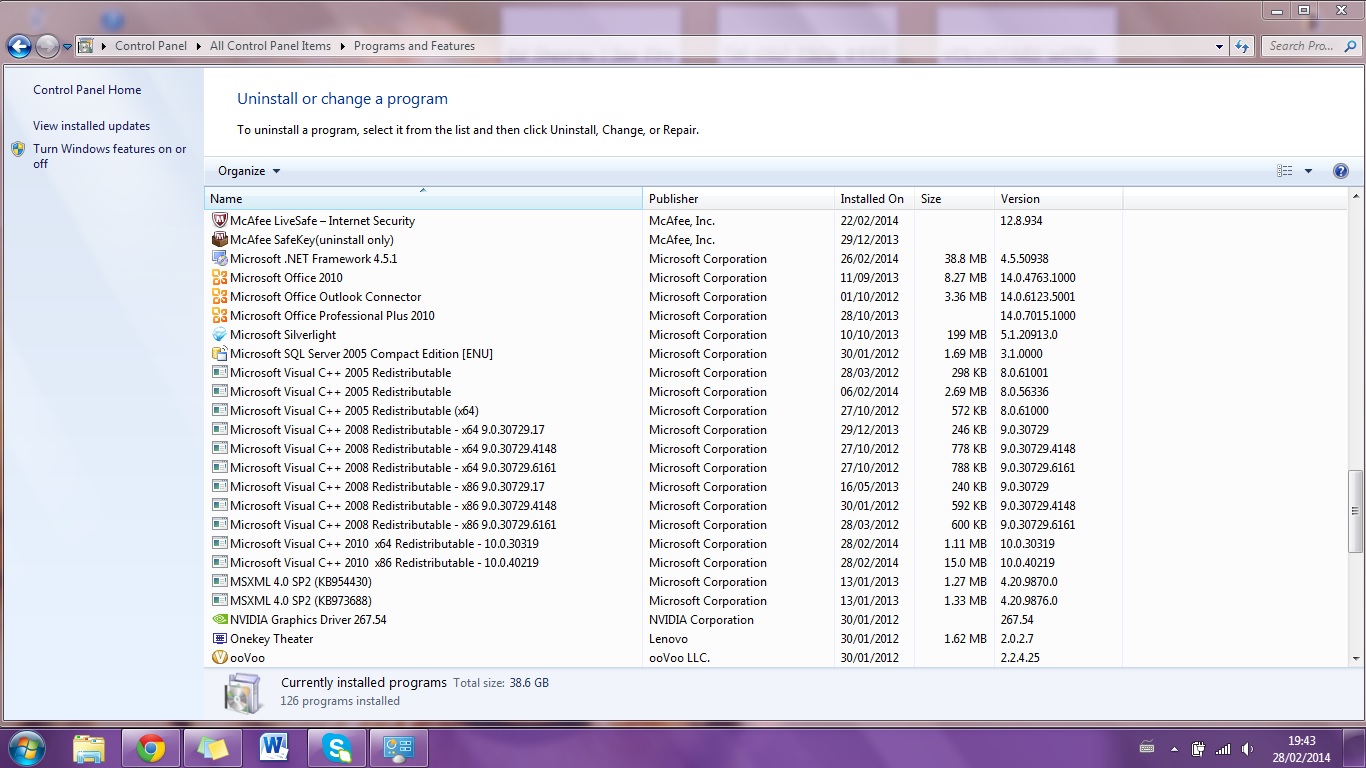Click the NVIDIA Graphics Driver icon
1366x768 pixels.
coord(220,619)
